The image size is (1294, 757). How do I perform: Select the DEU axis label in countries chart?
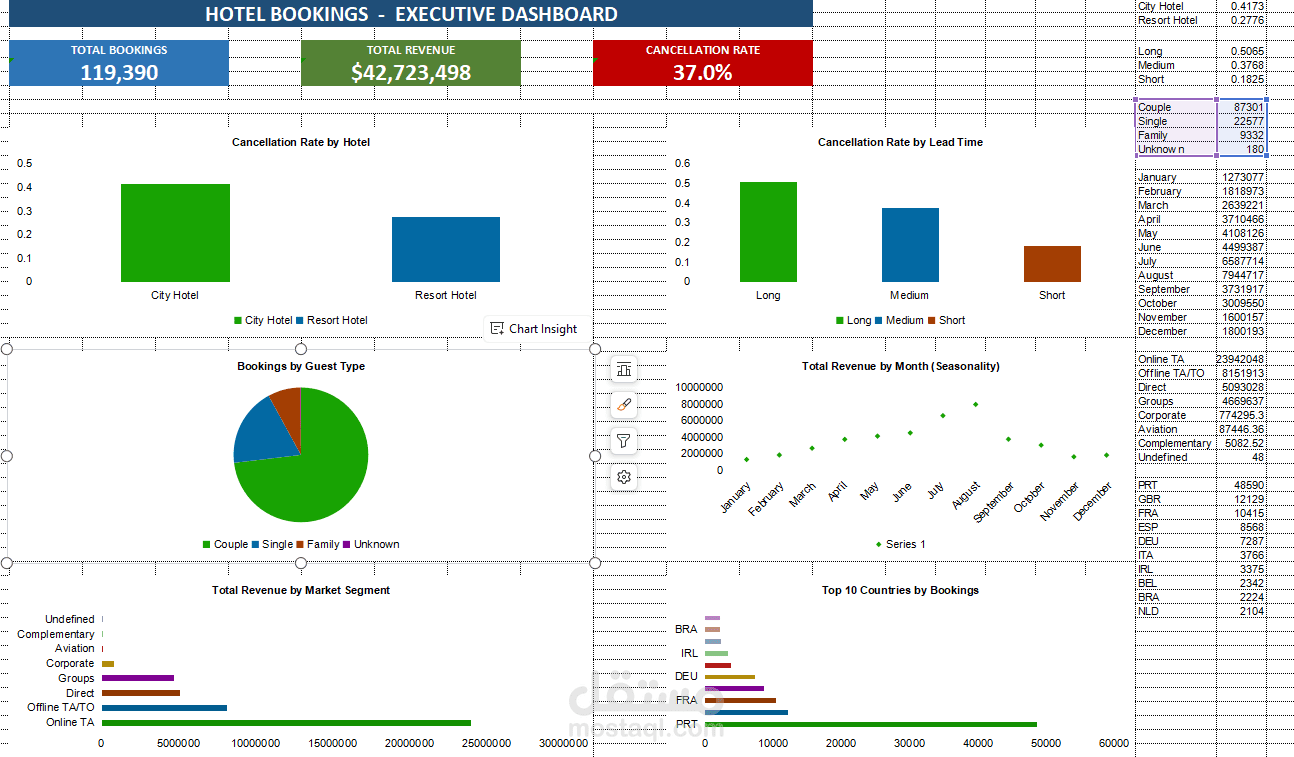686,676
